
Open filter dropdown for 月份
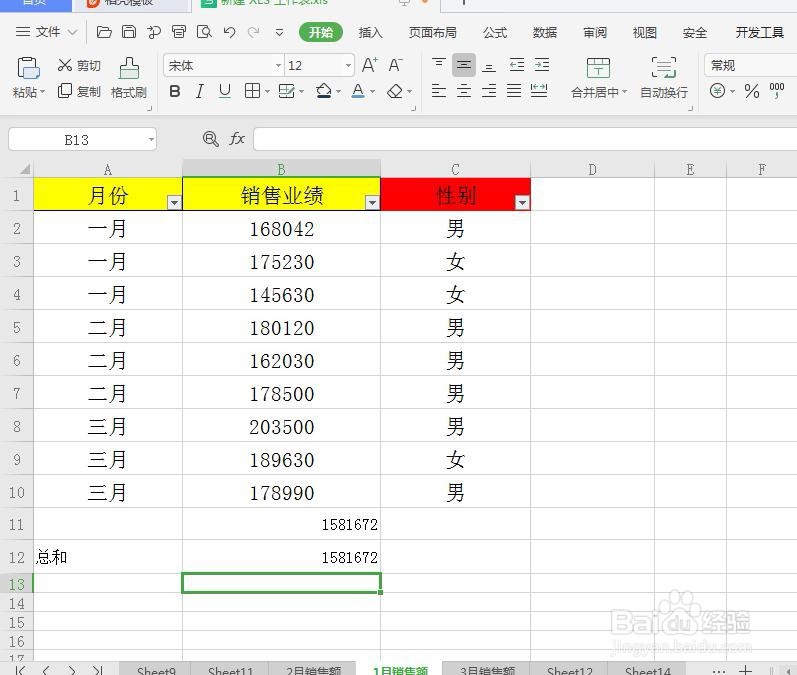[x=174, y=202]
